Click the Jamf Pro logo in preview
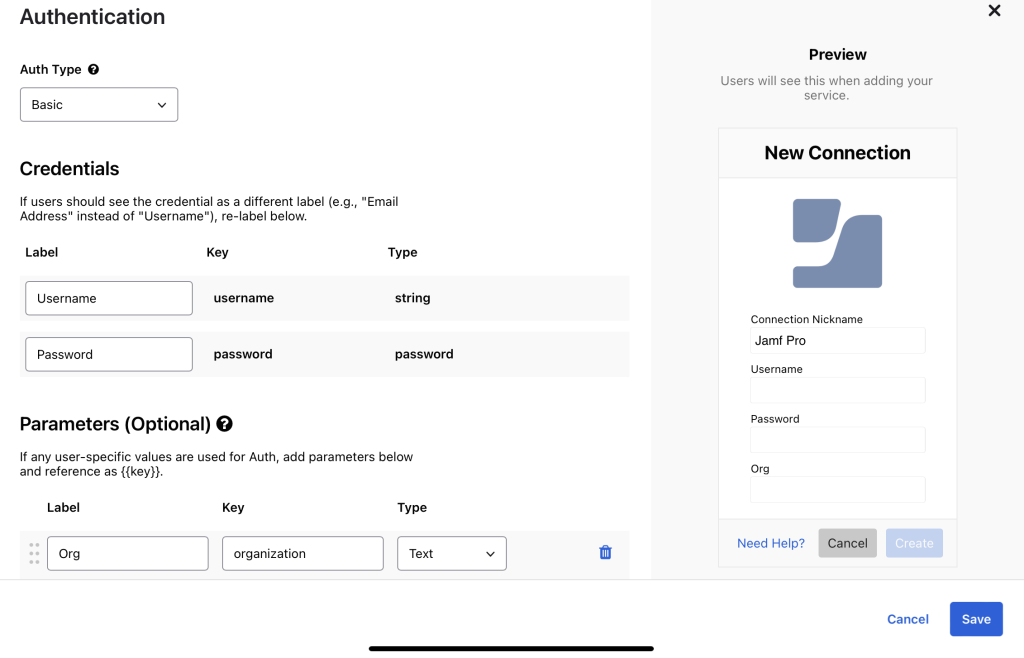1024x658 pixels. point(837,243)
